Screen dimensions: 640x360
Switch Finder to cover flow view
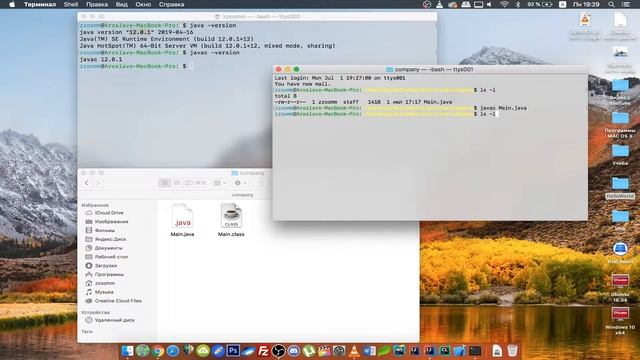click(200, 183)
